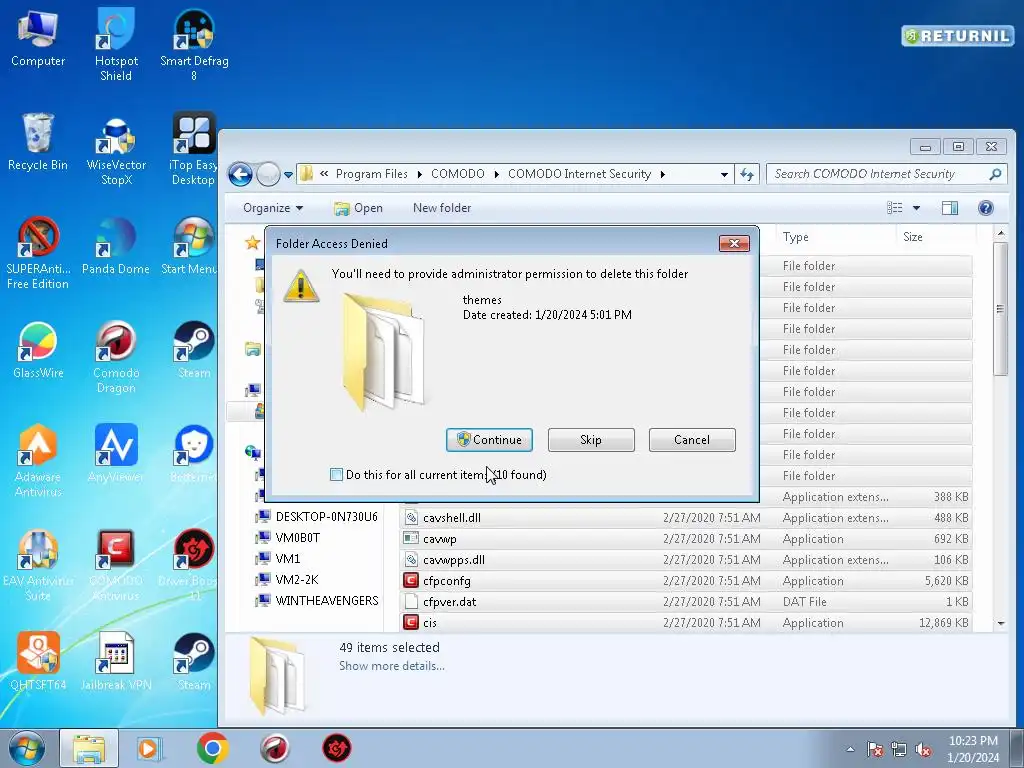The height and width of the screenshot is (768, 1024).
Task: Expand arrow after COMODO Internet Security breadcrumb
Action: tap(663, 174)
